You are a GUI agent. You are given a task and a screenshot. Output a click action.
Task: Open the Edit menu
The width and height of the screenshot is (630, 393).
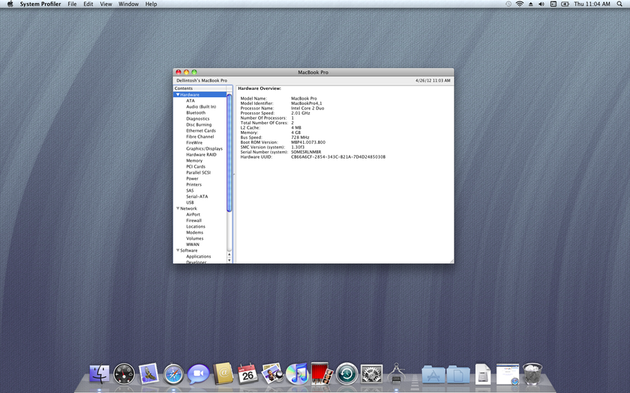coord(88,4)
